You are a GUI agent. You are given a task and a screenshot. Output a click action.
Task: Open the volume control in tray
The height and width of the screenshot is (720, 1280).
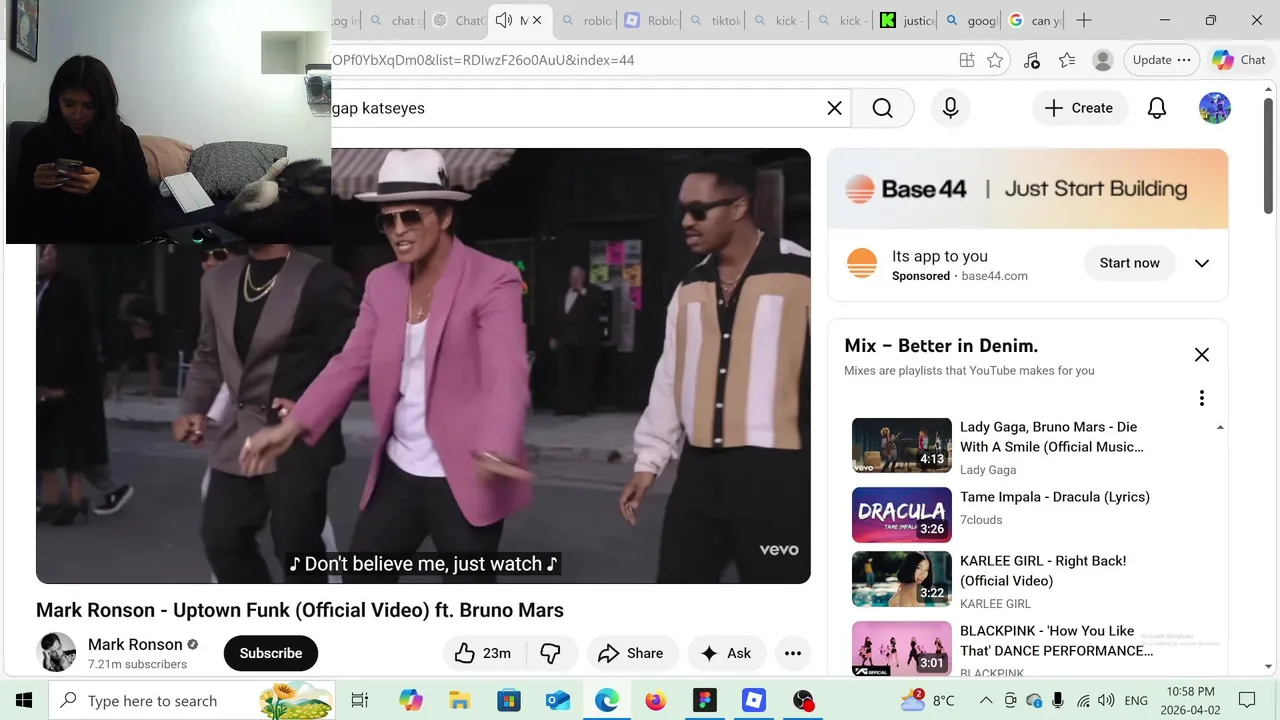pyautogui.click(x=1105, y=700)
